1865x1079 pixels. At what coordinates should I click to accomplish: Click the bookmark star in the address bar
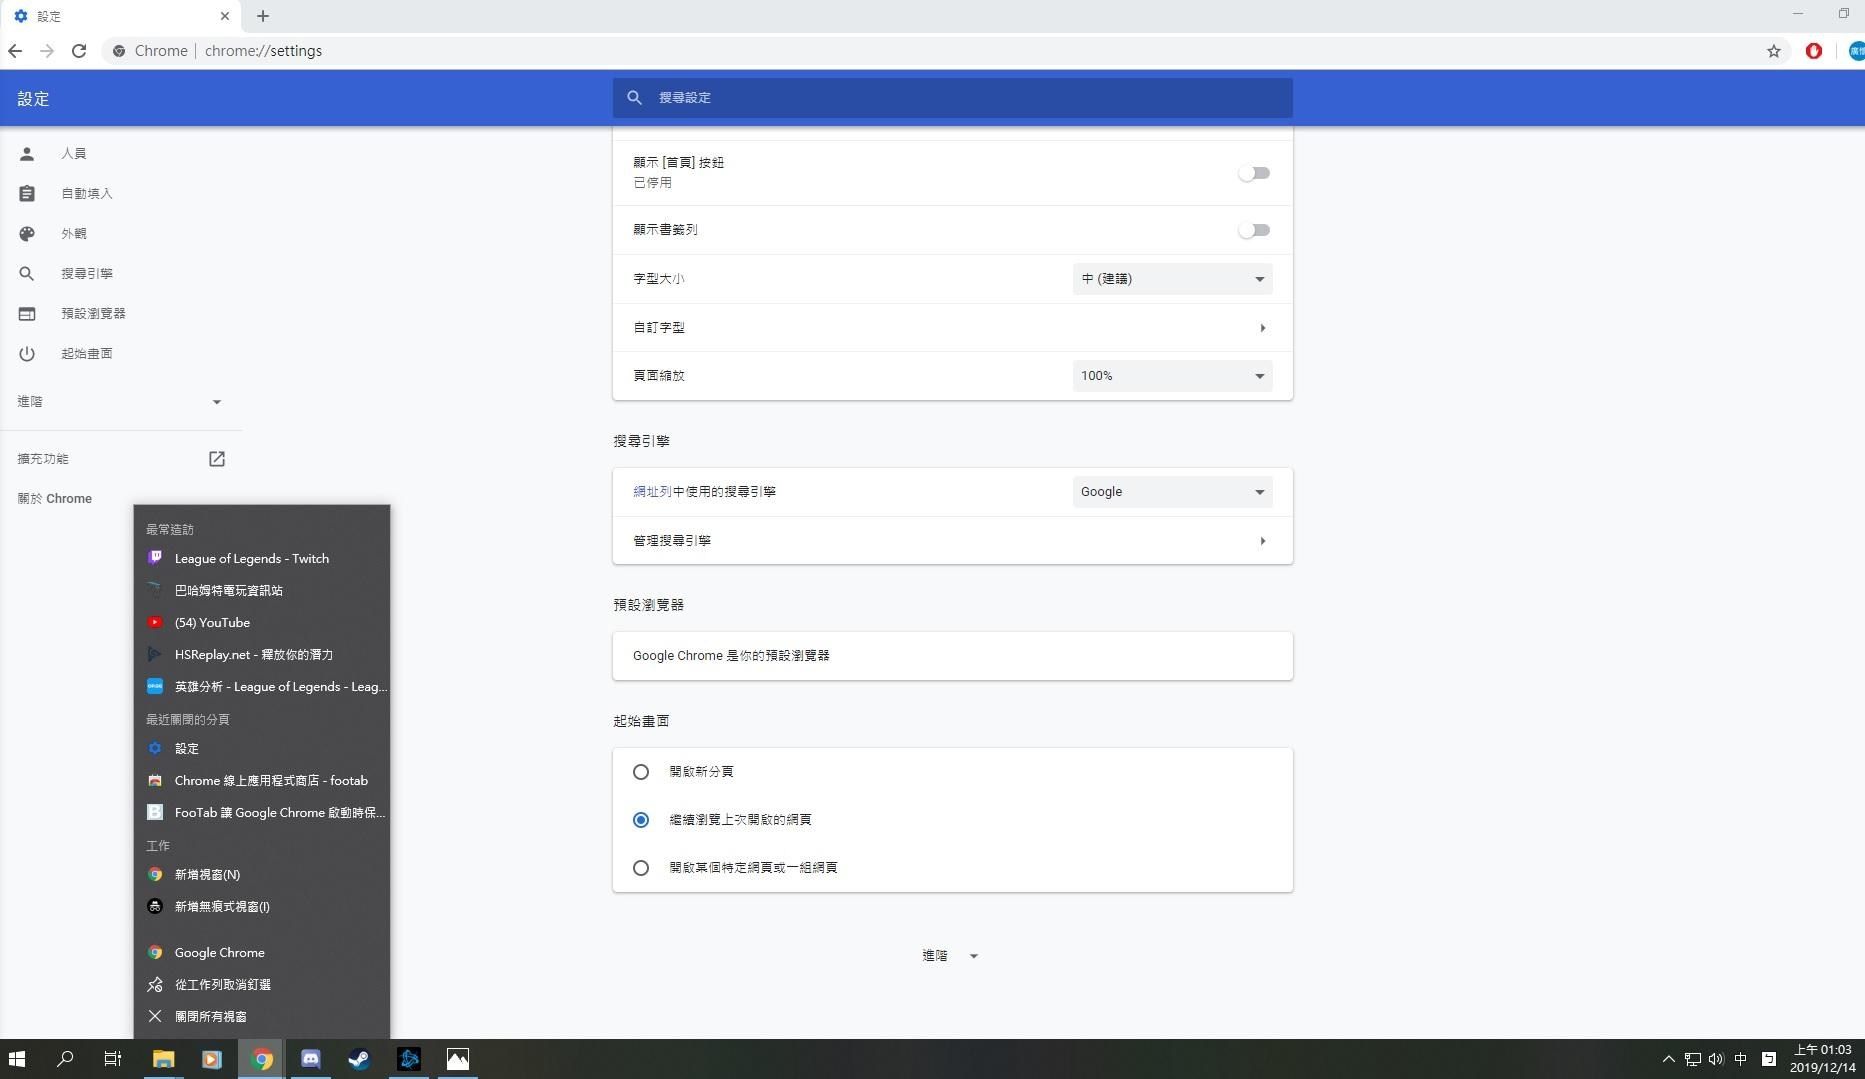1774,50
